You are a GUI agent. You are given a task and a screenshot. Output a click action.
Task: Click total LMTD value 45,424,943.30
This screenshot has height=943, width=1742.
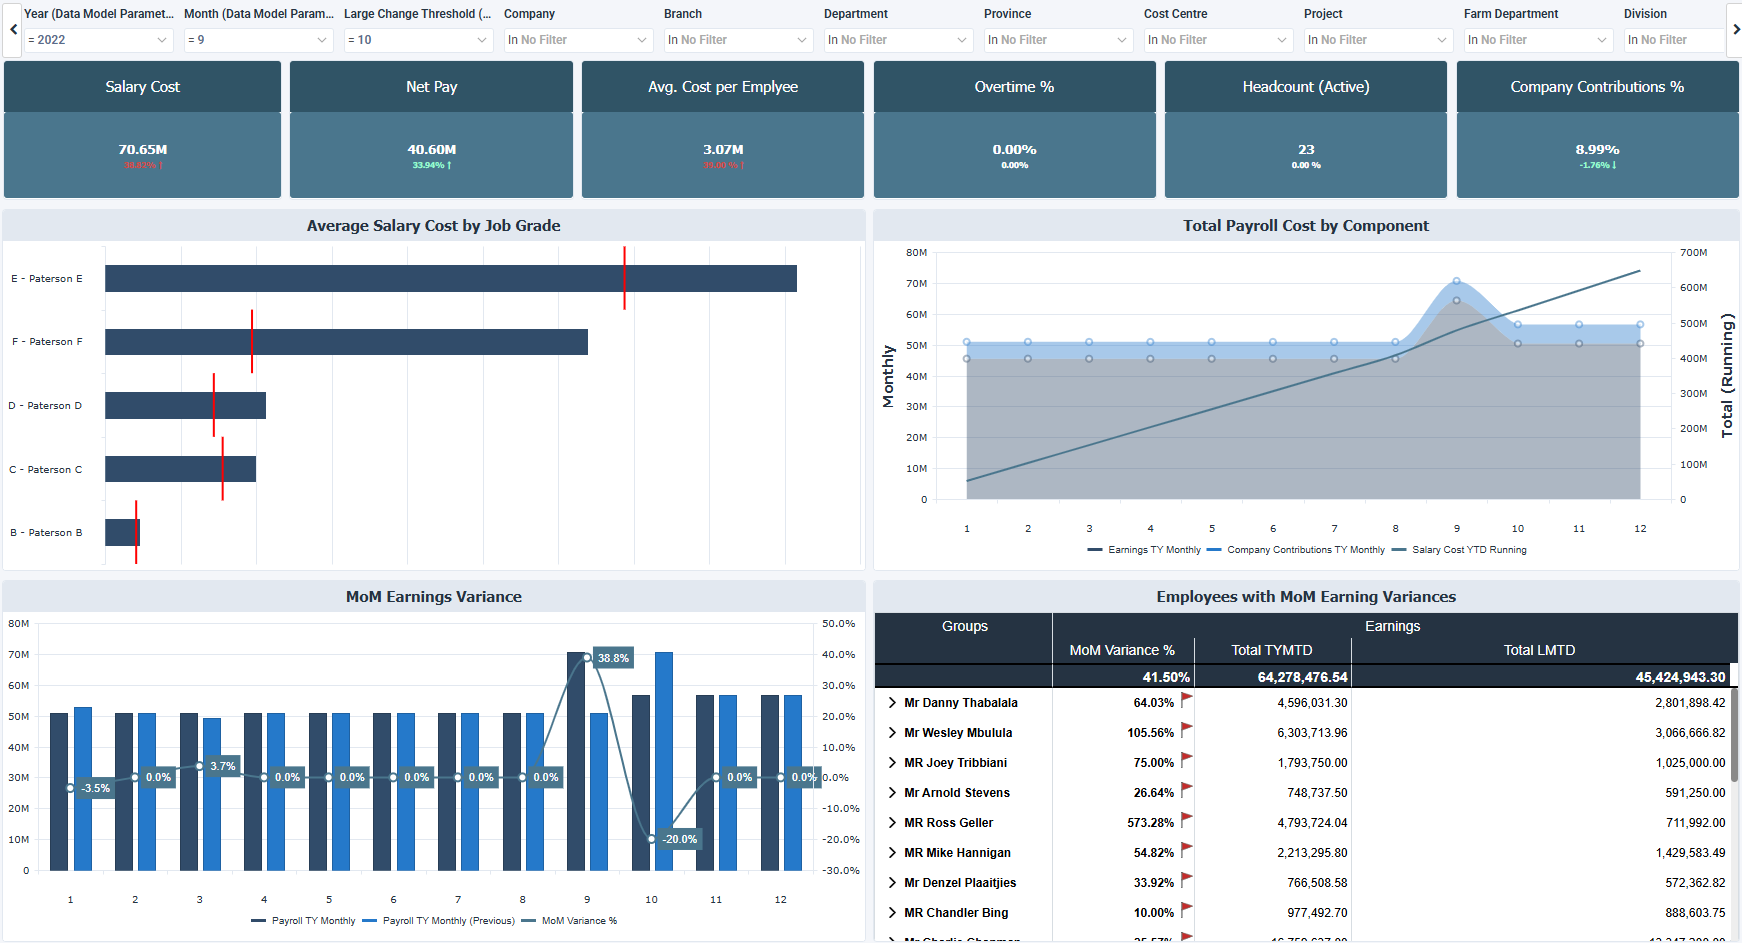(x=1680, y=677)
